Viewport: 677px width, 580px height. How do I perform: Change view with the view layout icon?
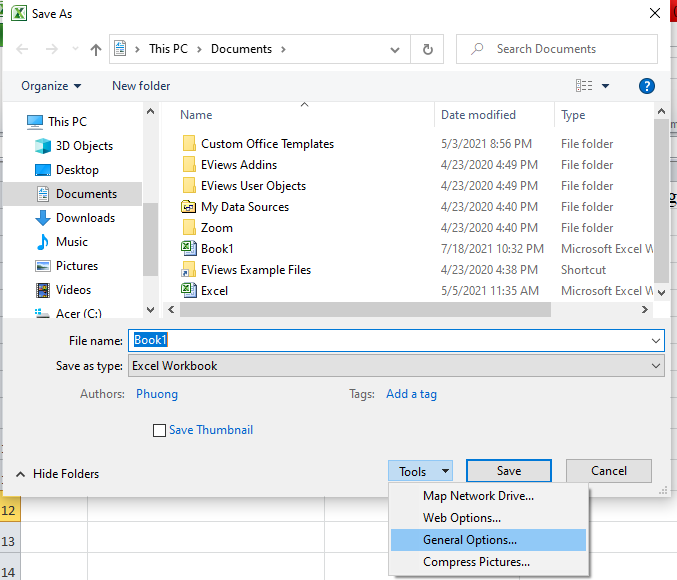[584, 86]
